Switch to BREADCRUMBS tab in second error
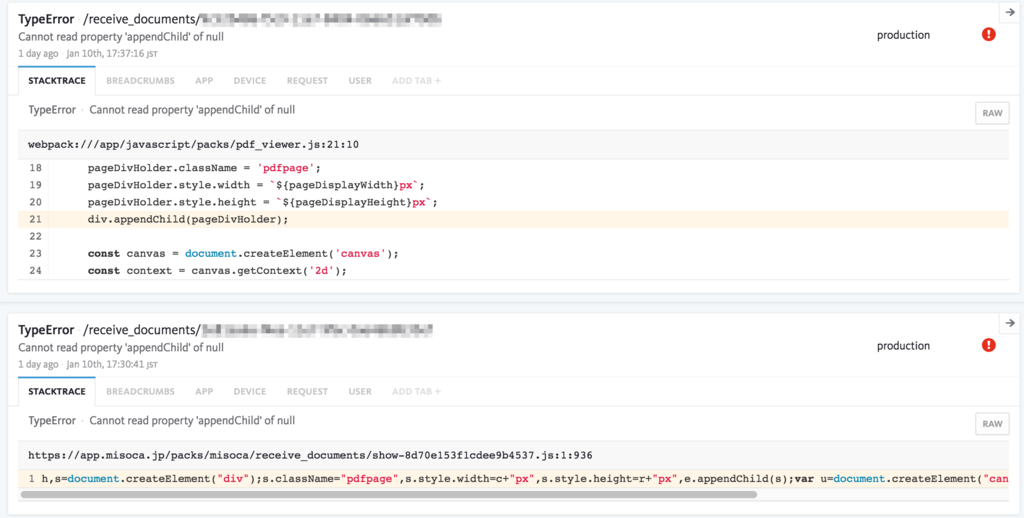Screen dimensions: 1024x518 (140, 392)
